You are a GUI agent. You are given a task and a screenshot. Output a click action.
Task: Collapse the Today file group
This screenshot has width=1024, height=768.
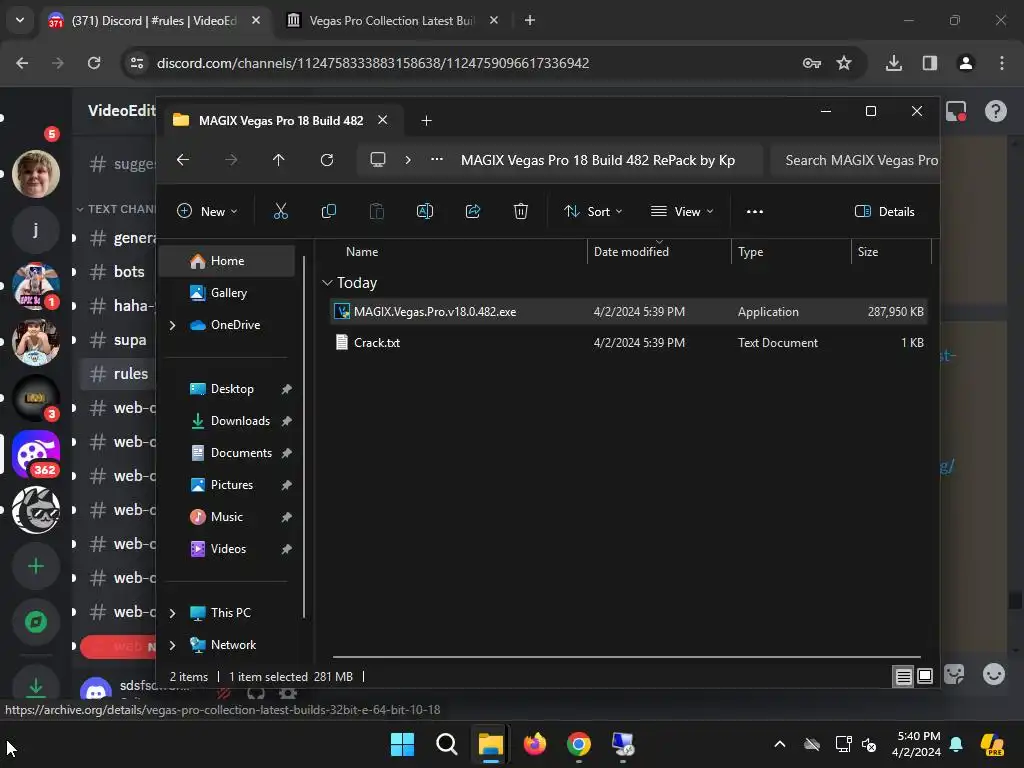pyautogui.click(x=327, y=283)
